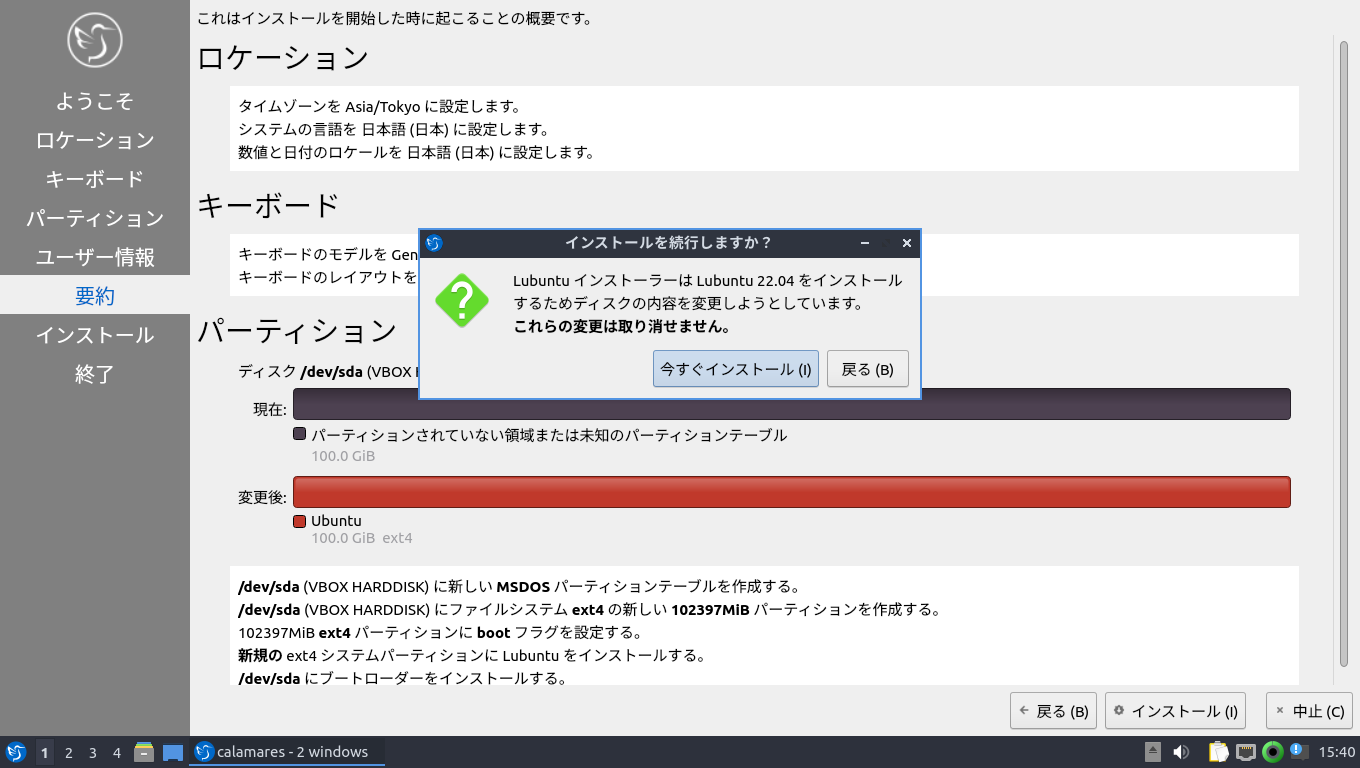Confirm with 今すぐインストール (I) button

pyautogui.click(x=736, y=369)
